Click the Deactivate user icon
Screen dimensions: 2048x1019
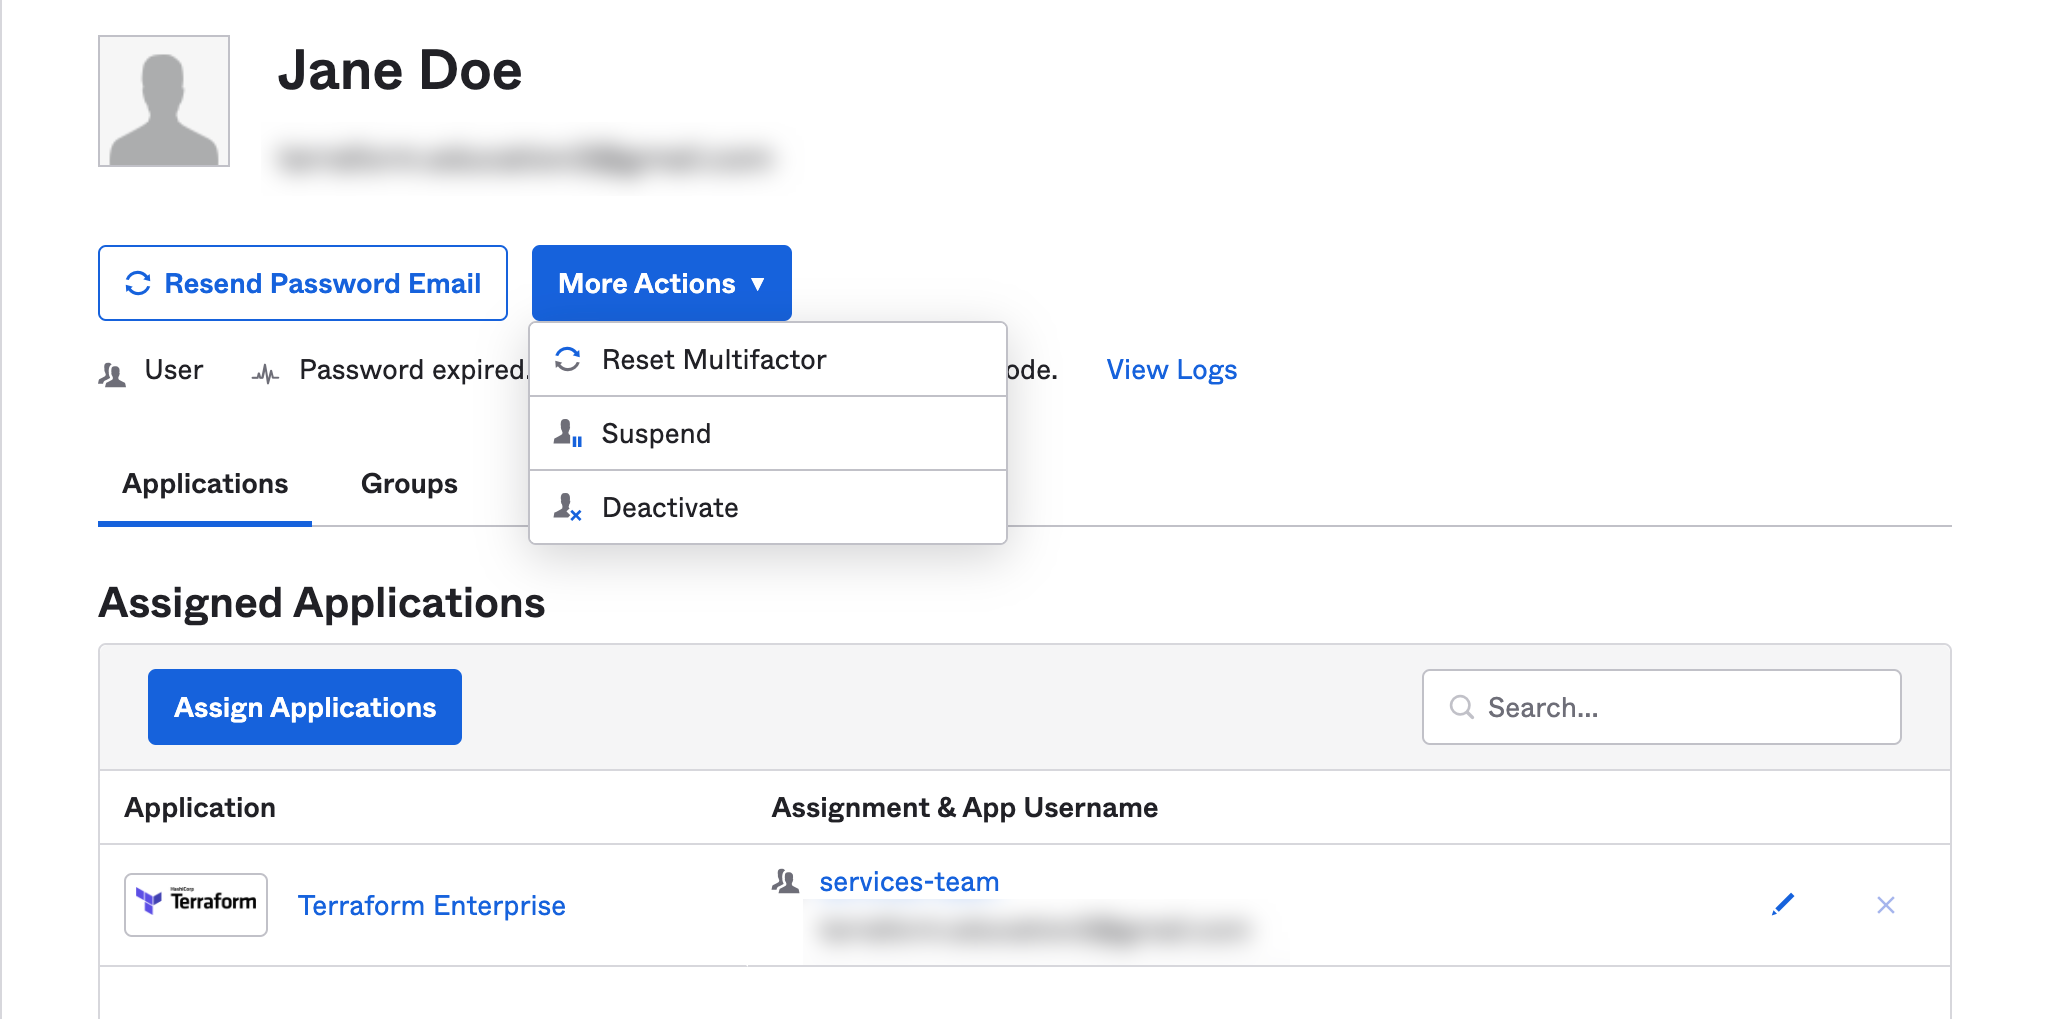(568, 507)
